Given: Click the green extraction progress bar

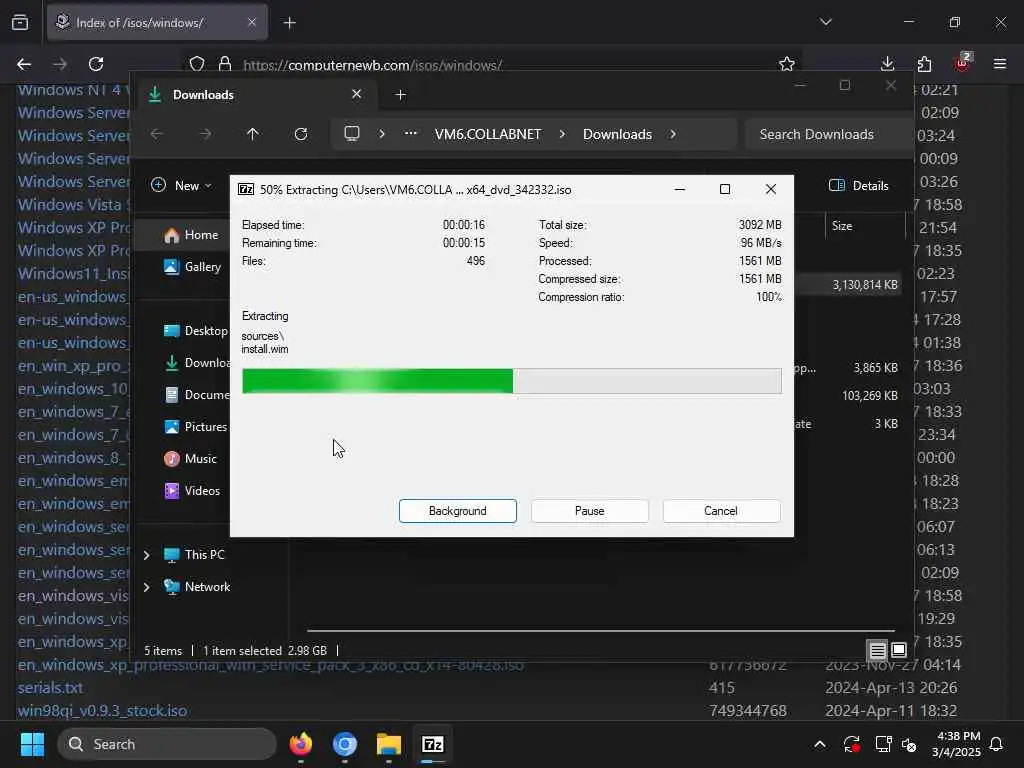Looking at the screenshot, I should [511, 381].
